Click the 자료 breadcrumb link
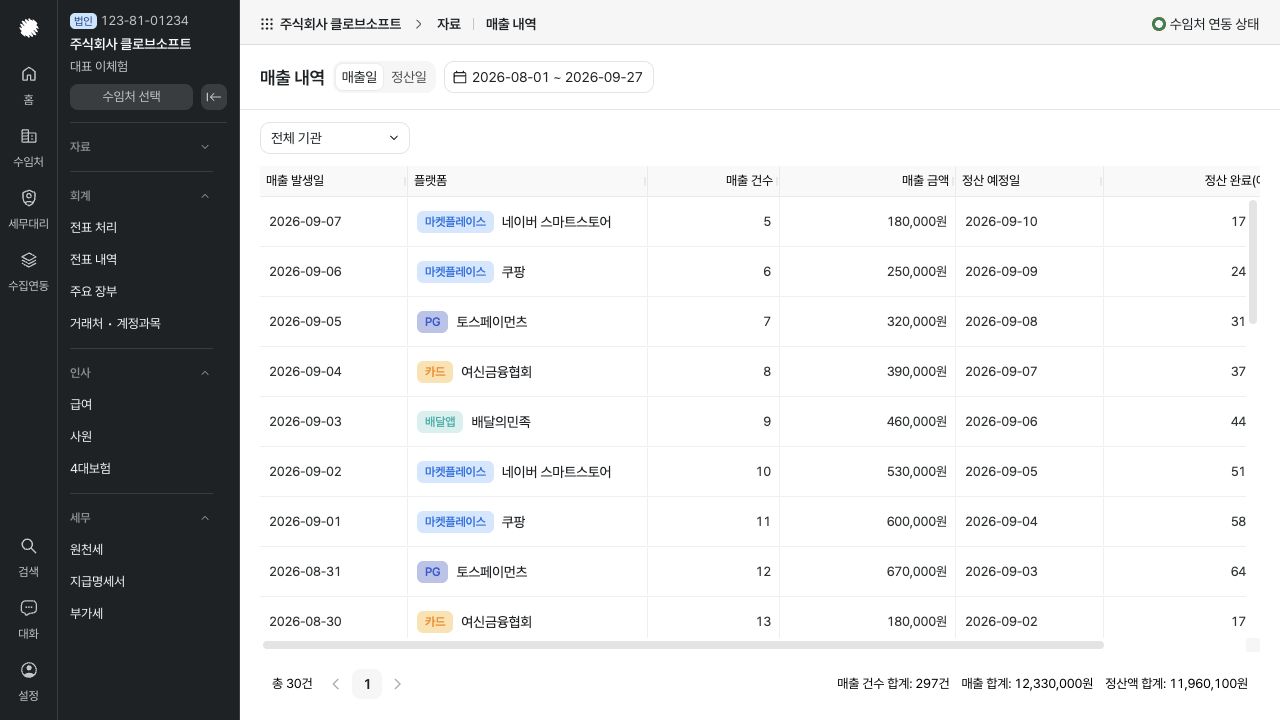The image size is (1280, 720). (449, 24)
